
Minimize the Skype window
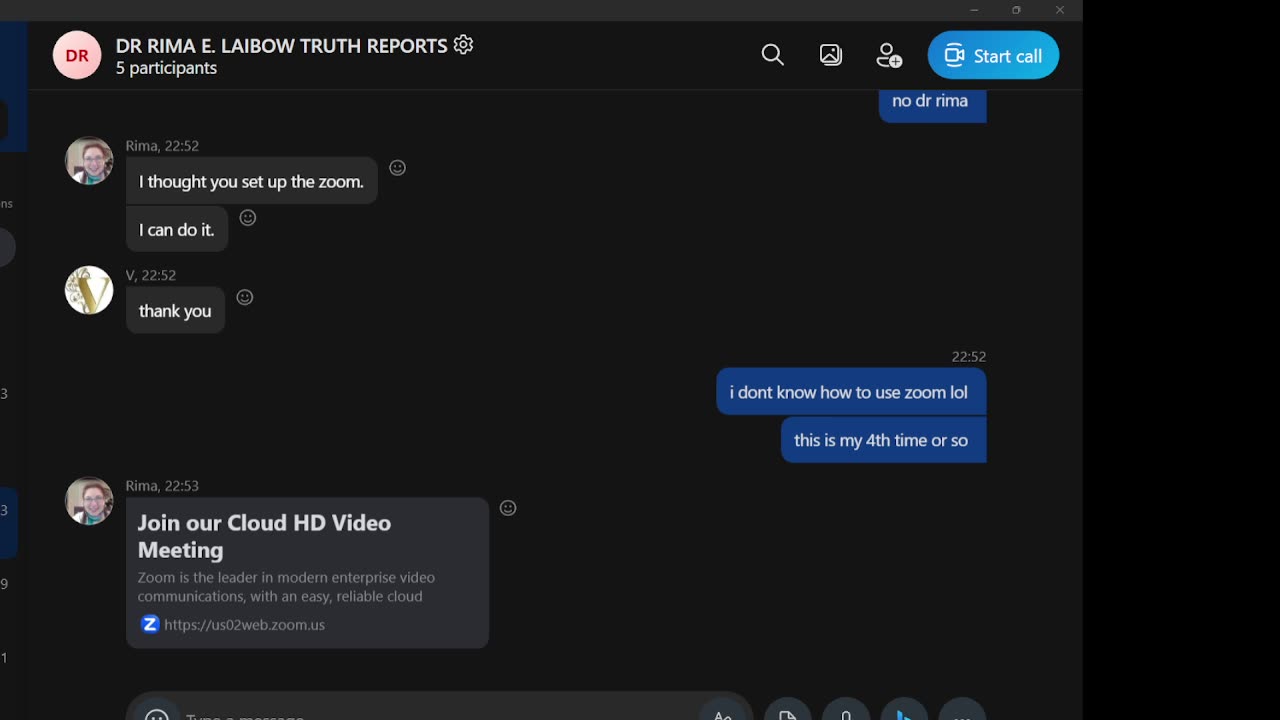click(x=974, y=10)
